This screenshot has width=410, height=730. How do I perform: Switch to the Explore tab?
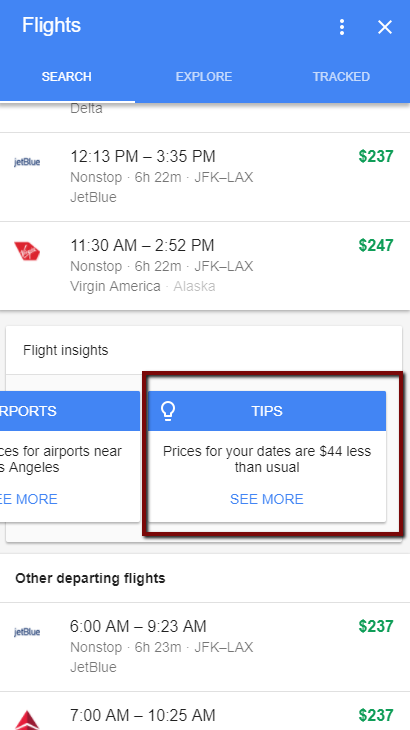pyautogui.click(x=204, y=77)
